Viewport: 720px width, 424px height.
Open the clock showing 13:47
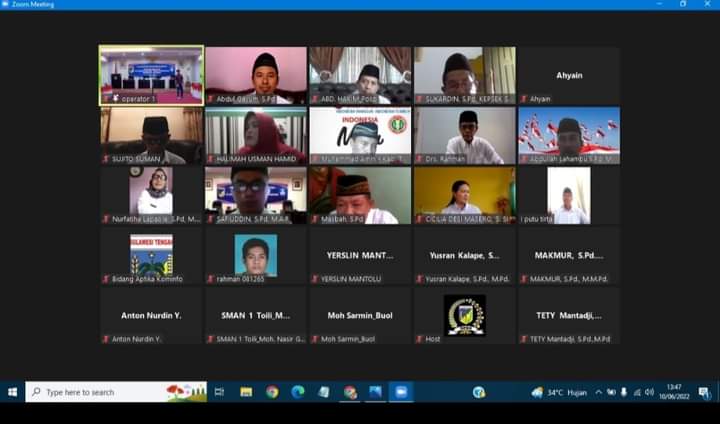point(675,392)
